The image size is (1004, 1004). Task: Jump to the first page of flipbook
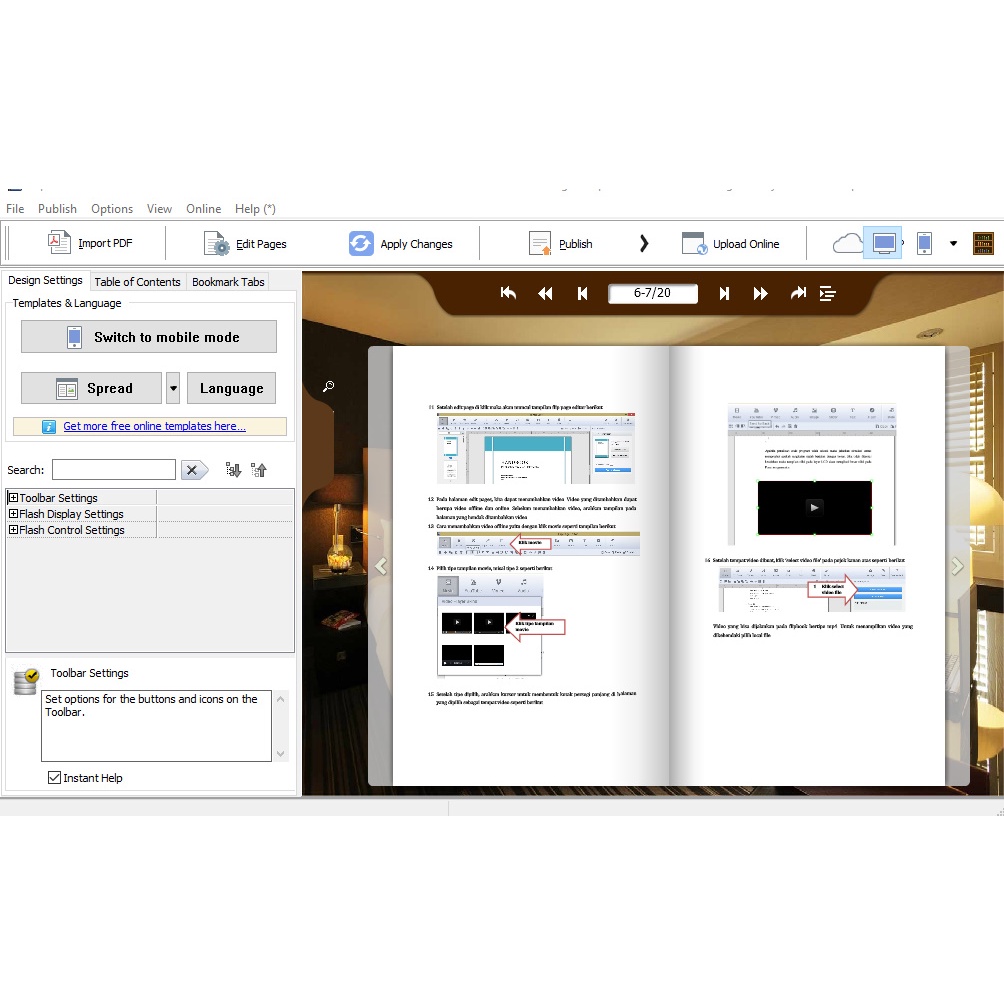click(508, 293)
